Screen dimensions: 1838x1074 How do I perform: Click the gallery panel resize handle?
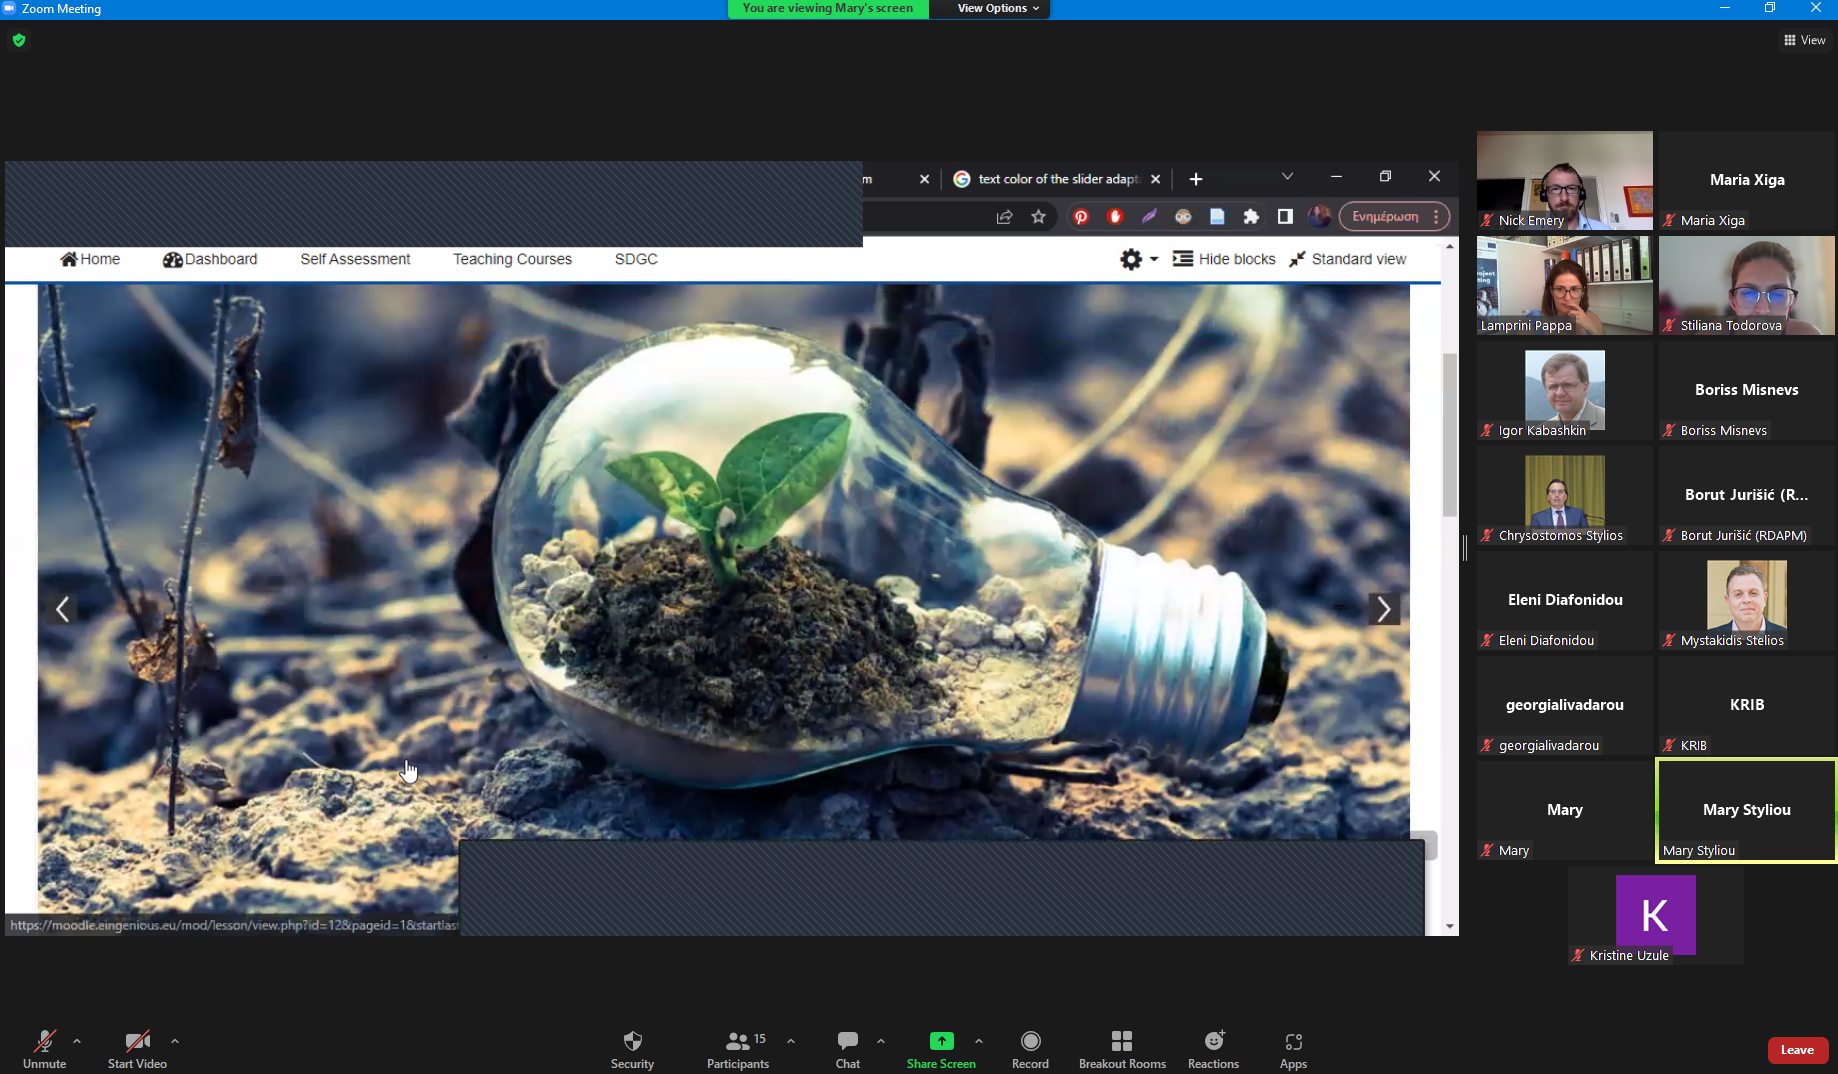pyautogui.click(x=1465, y=547)
